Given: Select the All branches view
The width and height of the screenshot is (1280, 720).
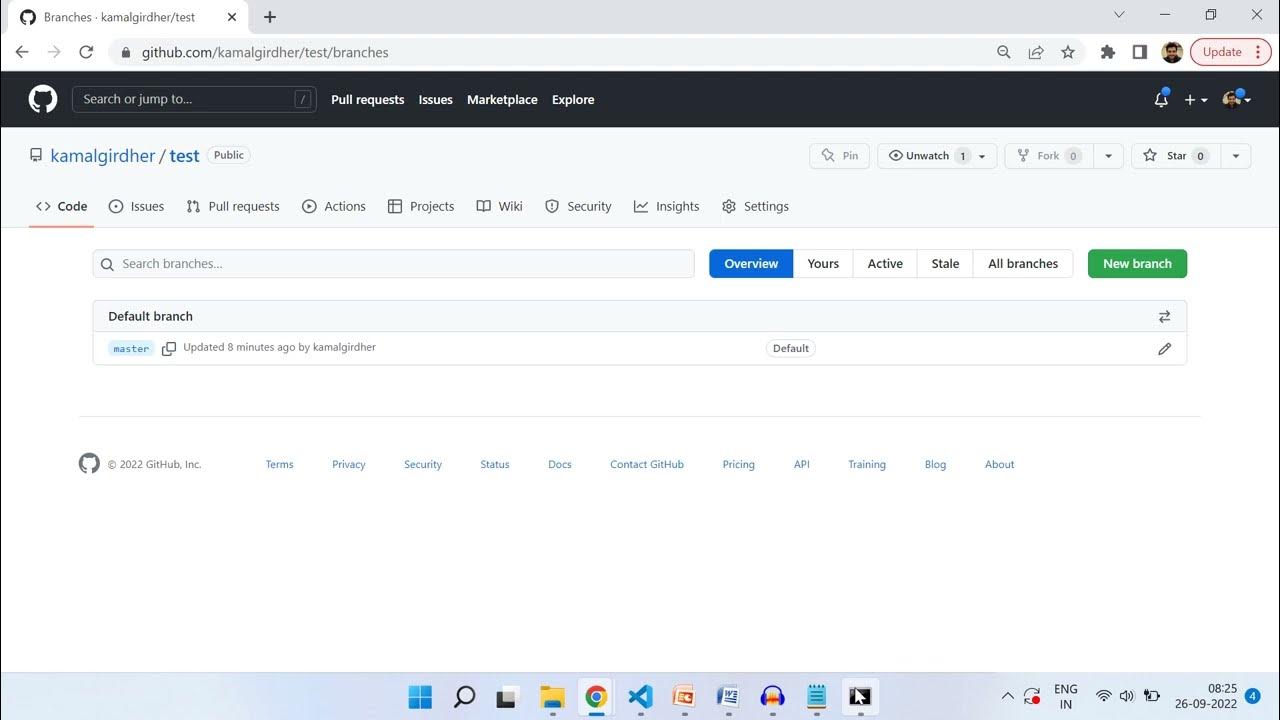Looking at the screenshot, I should (x=1023, y=264).
